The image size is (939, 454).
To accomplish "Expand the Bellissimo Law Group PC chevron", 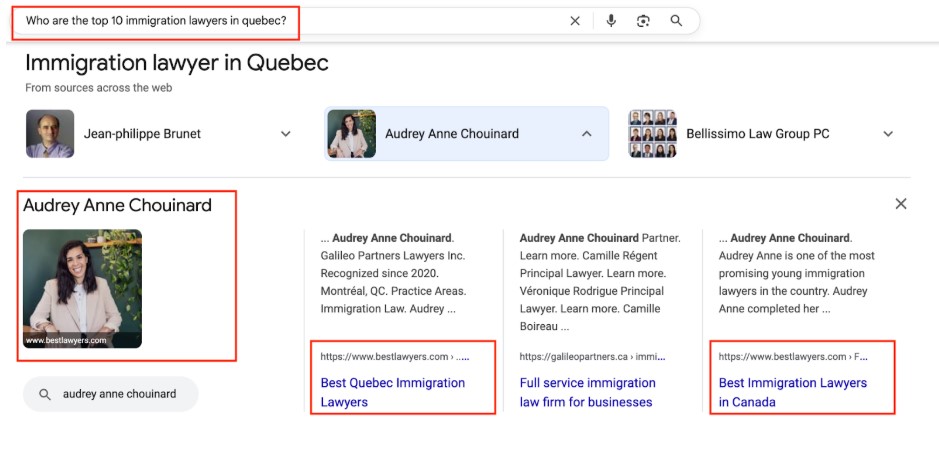I will click(x=888, y=134).
